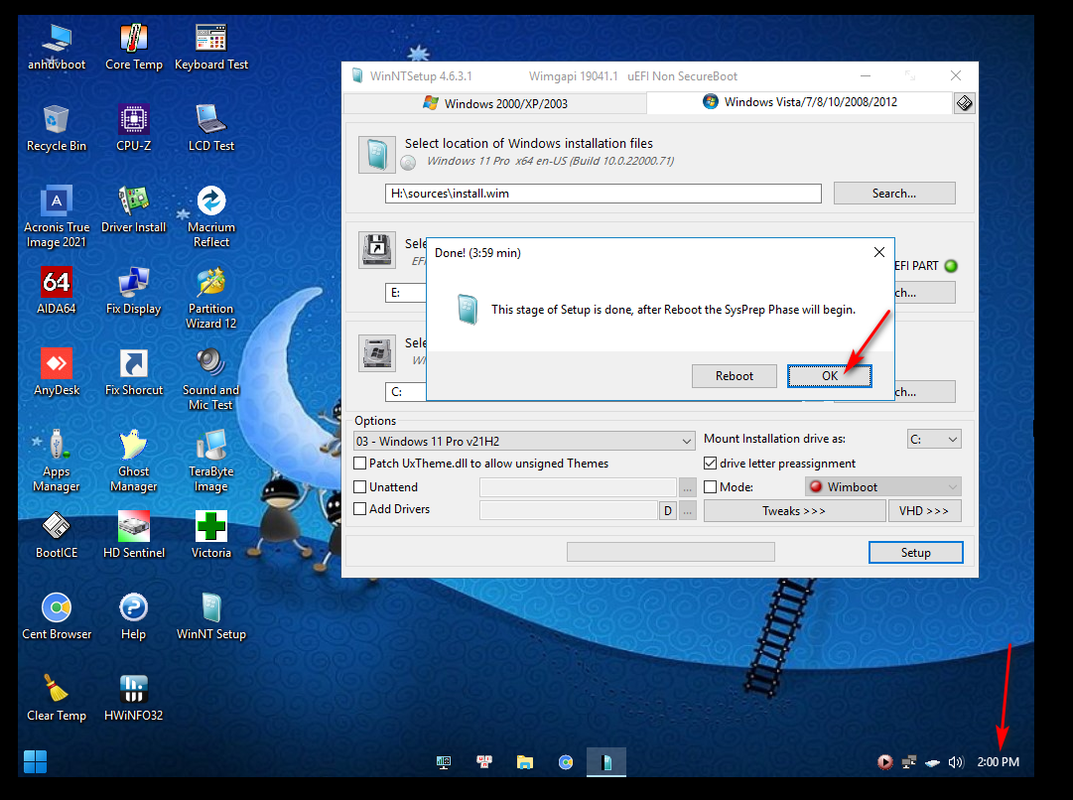Uncheck drive letter preassignment
This screenshot has width=1073, height=800.
point(710,463)
